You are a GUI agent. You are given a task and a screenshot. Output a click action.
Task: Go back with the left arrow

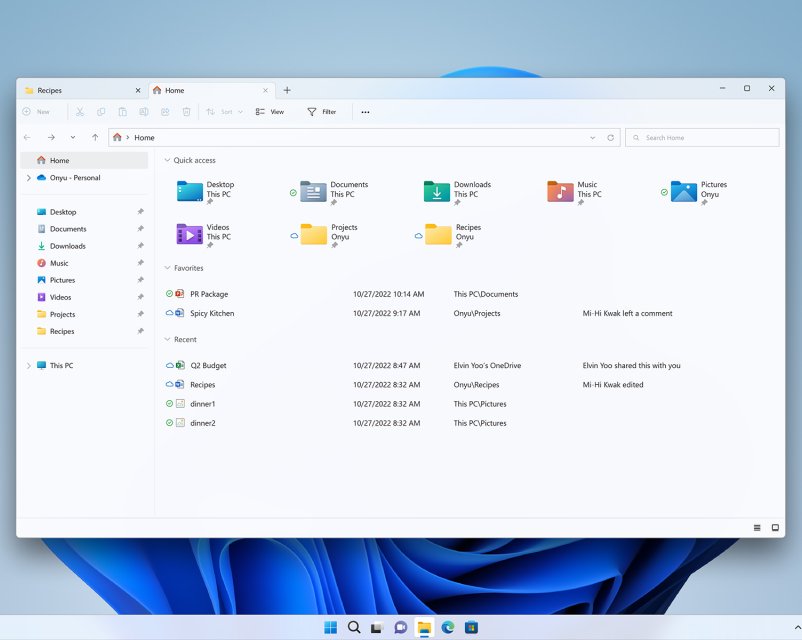tap(27, 137)
